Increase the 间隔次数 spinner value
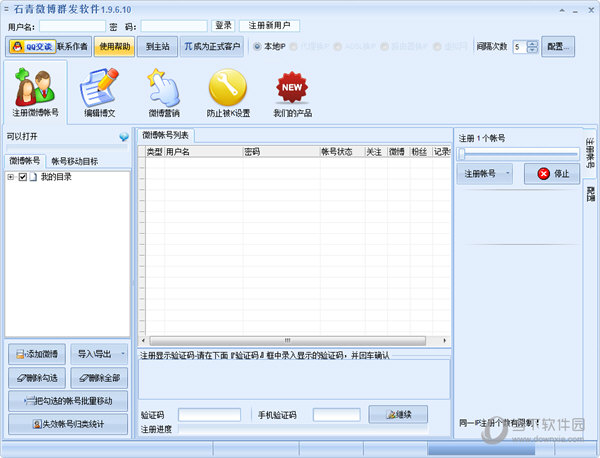The image size is (600, 458). coord(532,43)
